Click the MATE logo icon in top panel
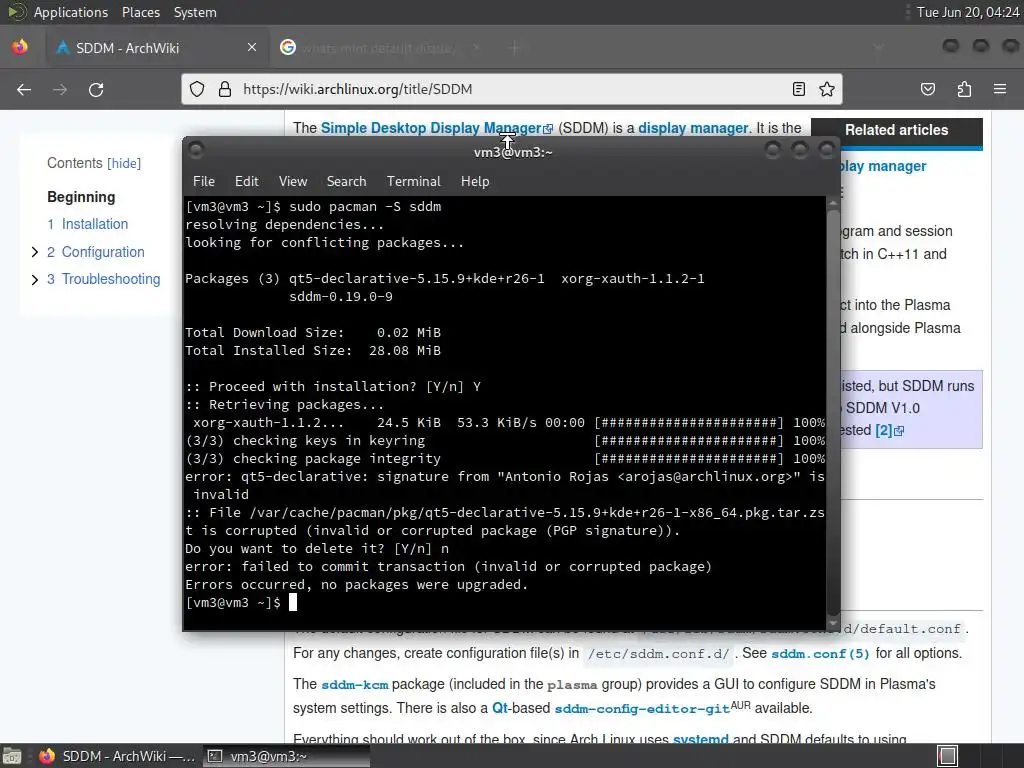The image size is (1024, 768). (x=17, y=12)
